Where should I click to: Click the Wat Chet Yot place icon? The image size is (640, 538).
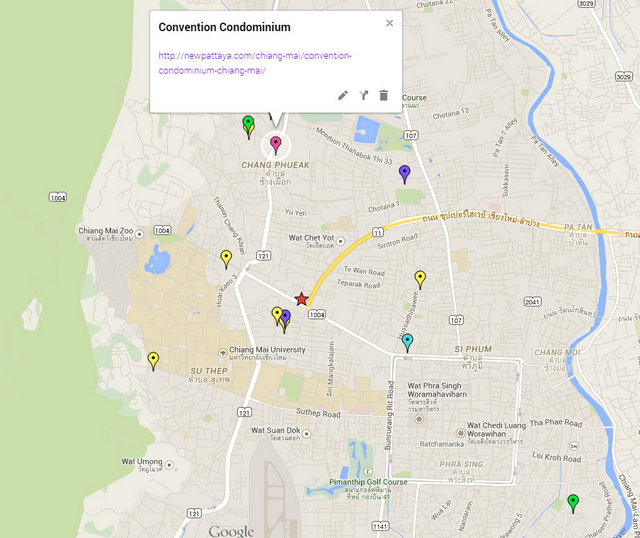(340, 241)
